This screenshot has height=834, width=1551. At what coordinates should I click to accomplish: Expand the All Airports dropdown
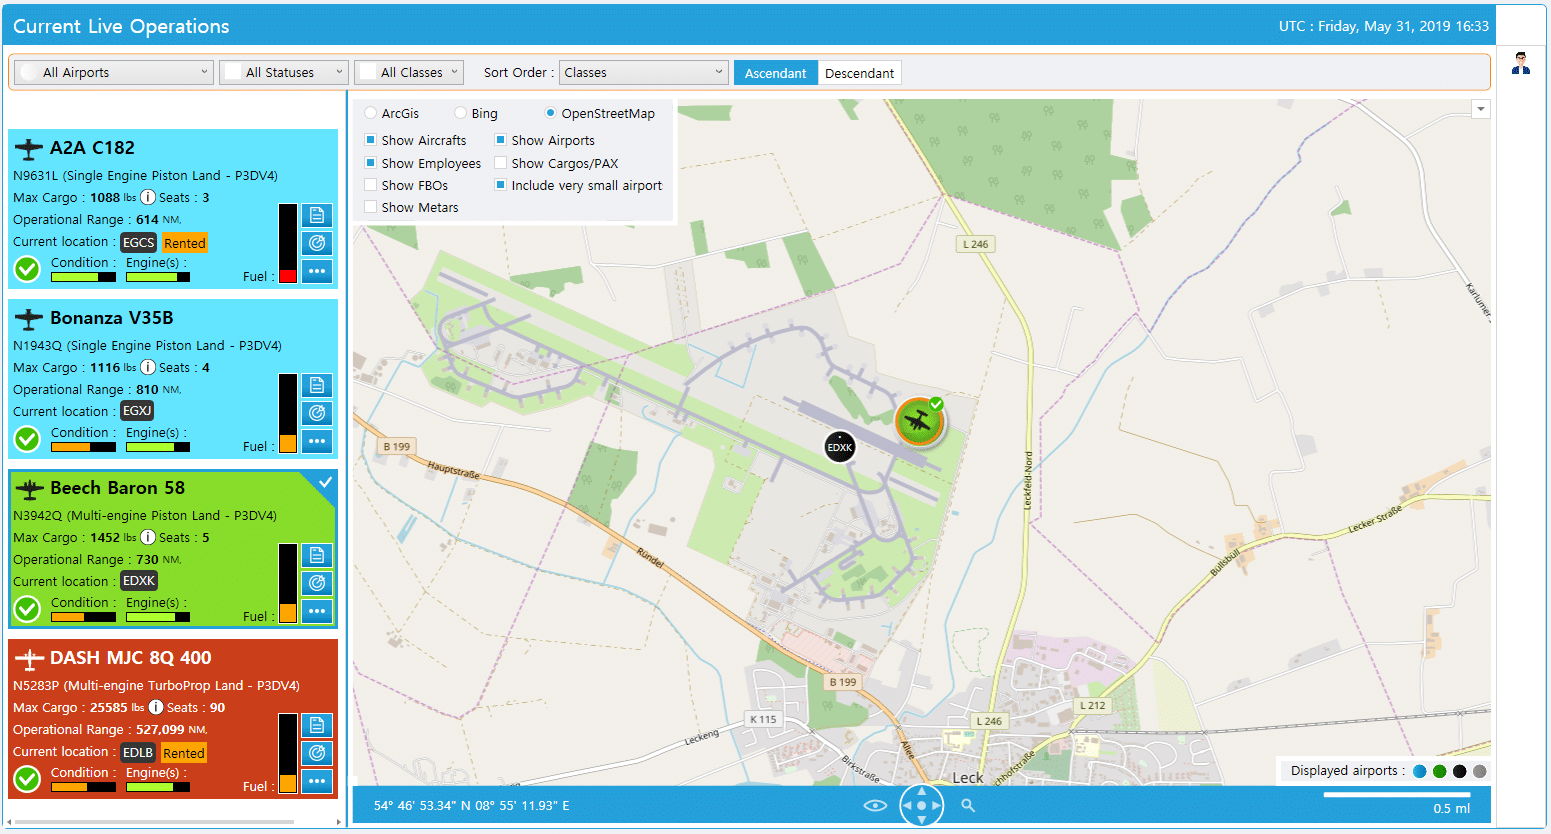tap(114, 72)
